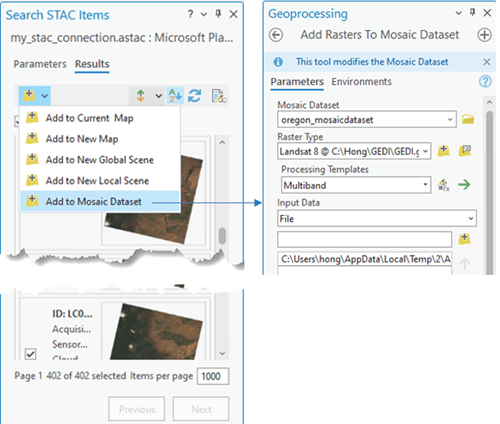Viewport: 500px width, 424px height.
Task: Refresh the STAC results list
Action: [x=195, y=96]
